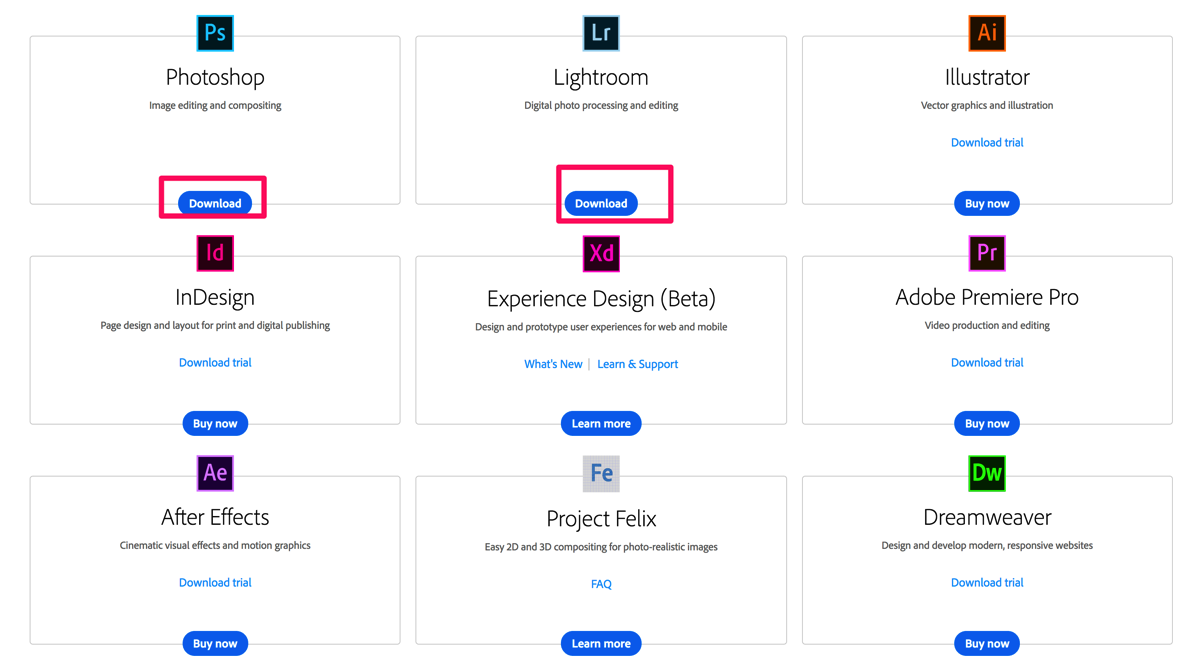Image resolution: width=1198 pixels, height=672 pixels.
Task: Click the Dreamweaver Dw app icon
Action: pyautogui.click(x=987, y=473)
